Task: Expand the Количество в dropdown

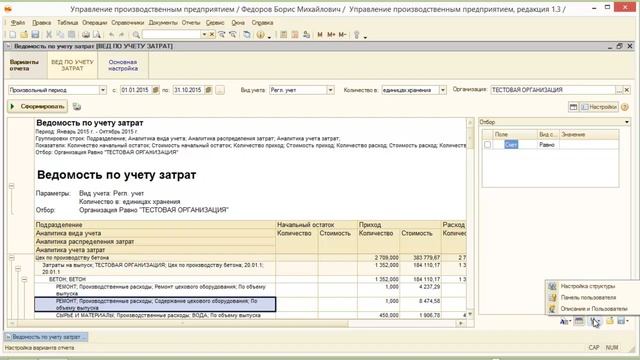Action: (442, 90)
